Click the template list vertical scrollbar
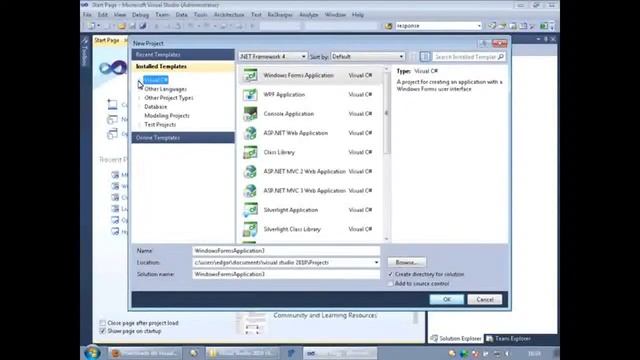This screenshot has width=640, height=360. click(387, 155)
